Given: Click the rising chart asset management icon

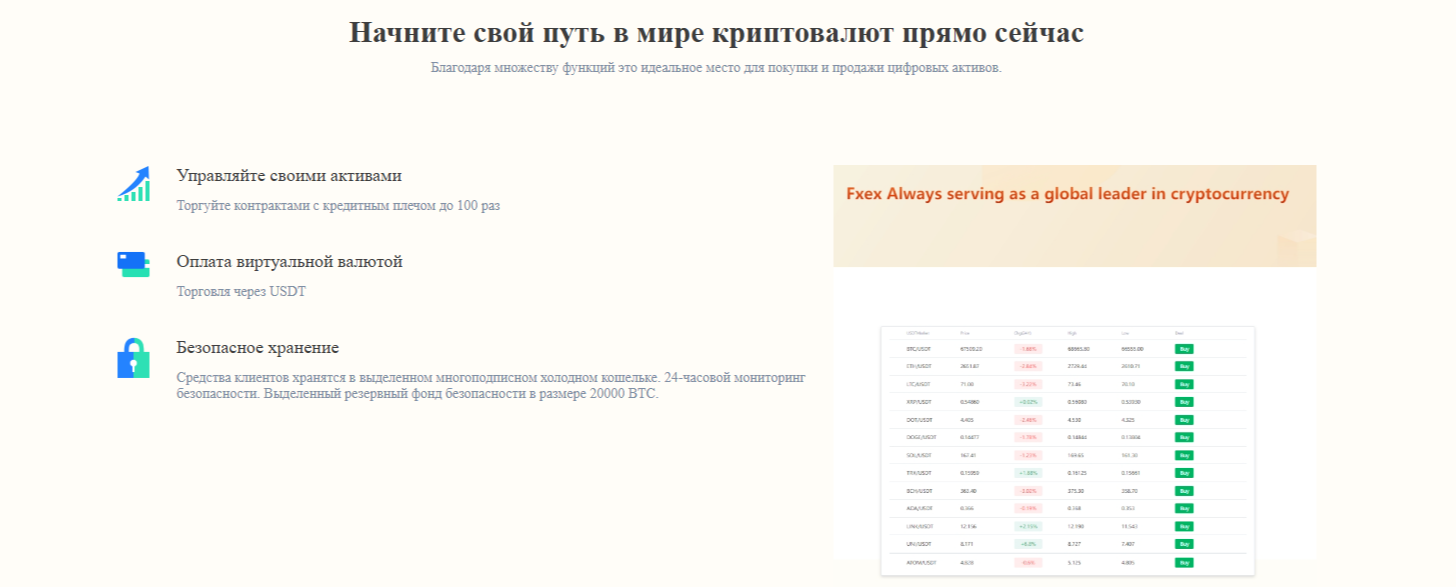Looking at the screenshot, I should click(x=133, y=184).
